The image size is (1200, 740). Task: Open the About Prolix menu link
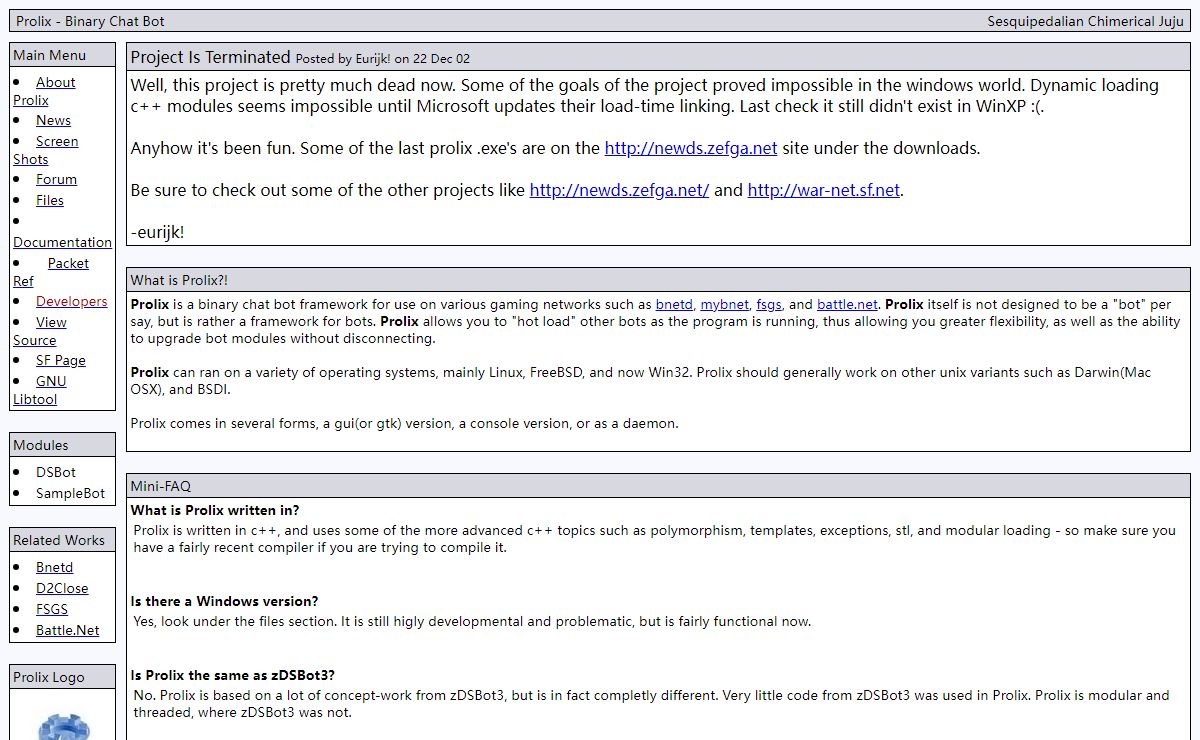[55, 83]
